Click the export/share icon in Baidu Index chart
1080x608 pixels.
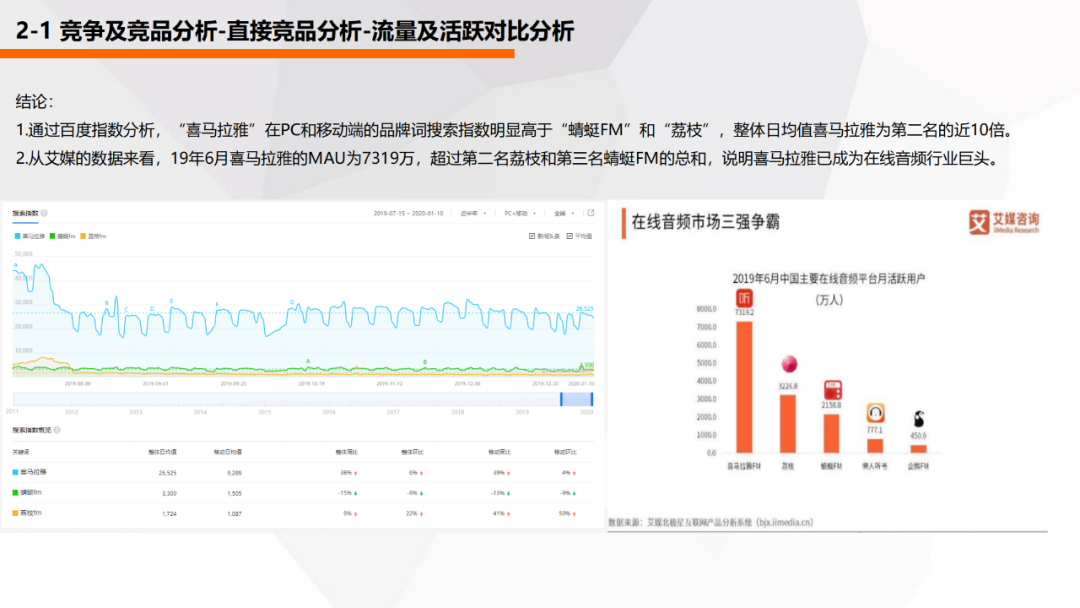[x=591, y=213]
